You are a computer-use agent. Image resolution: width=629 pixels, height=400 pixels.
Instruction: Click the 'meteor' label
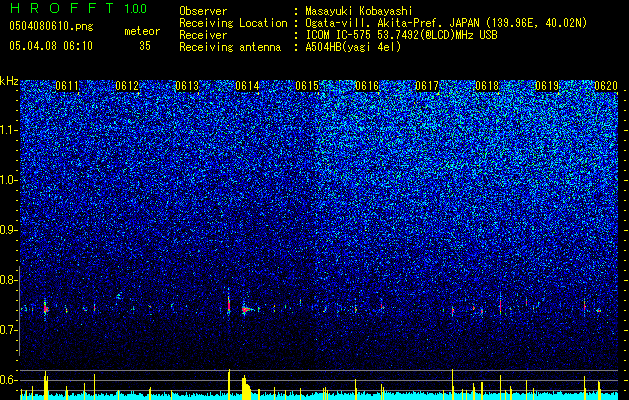click(x=142, y=31)
